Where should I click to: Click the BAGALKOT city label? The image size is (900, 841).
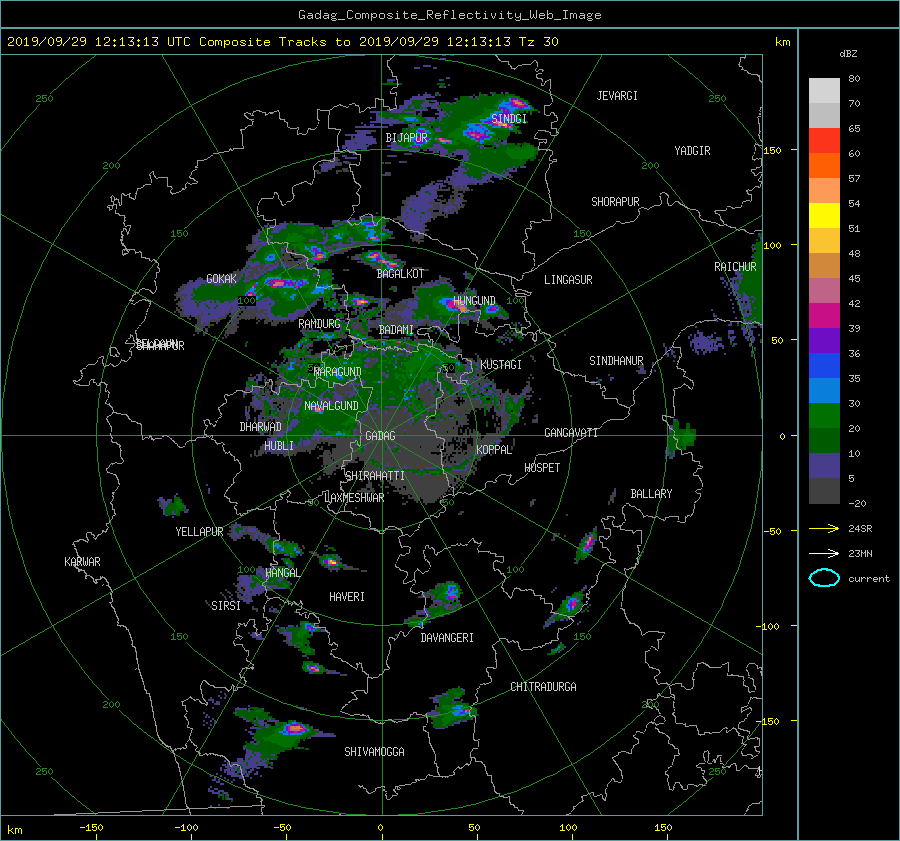400,274
